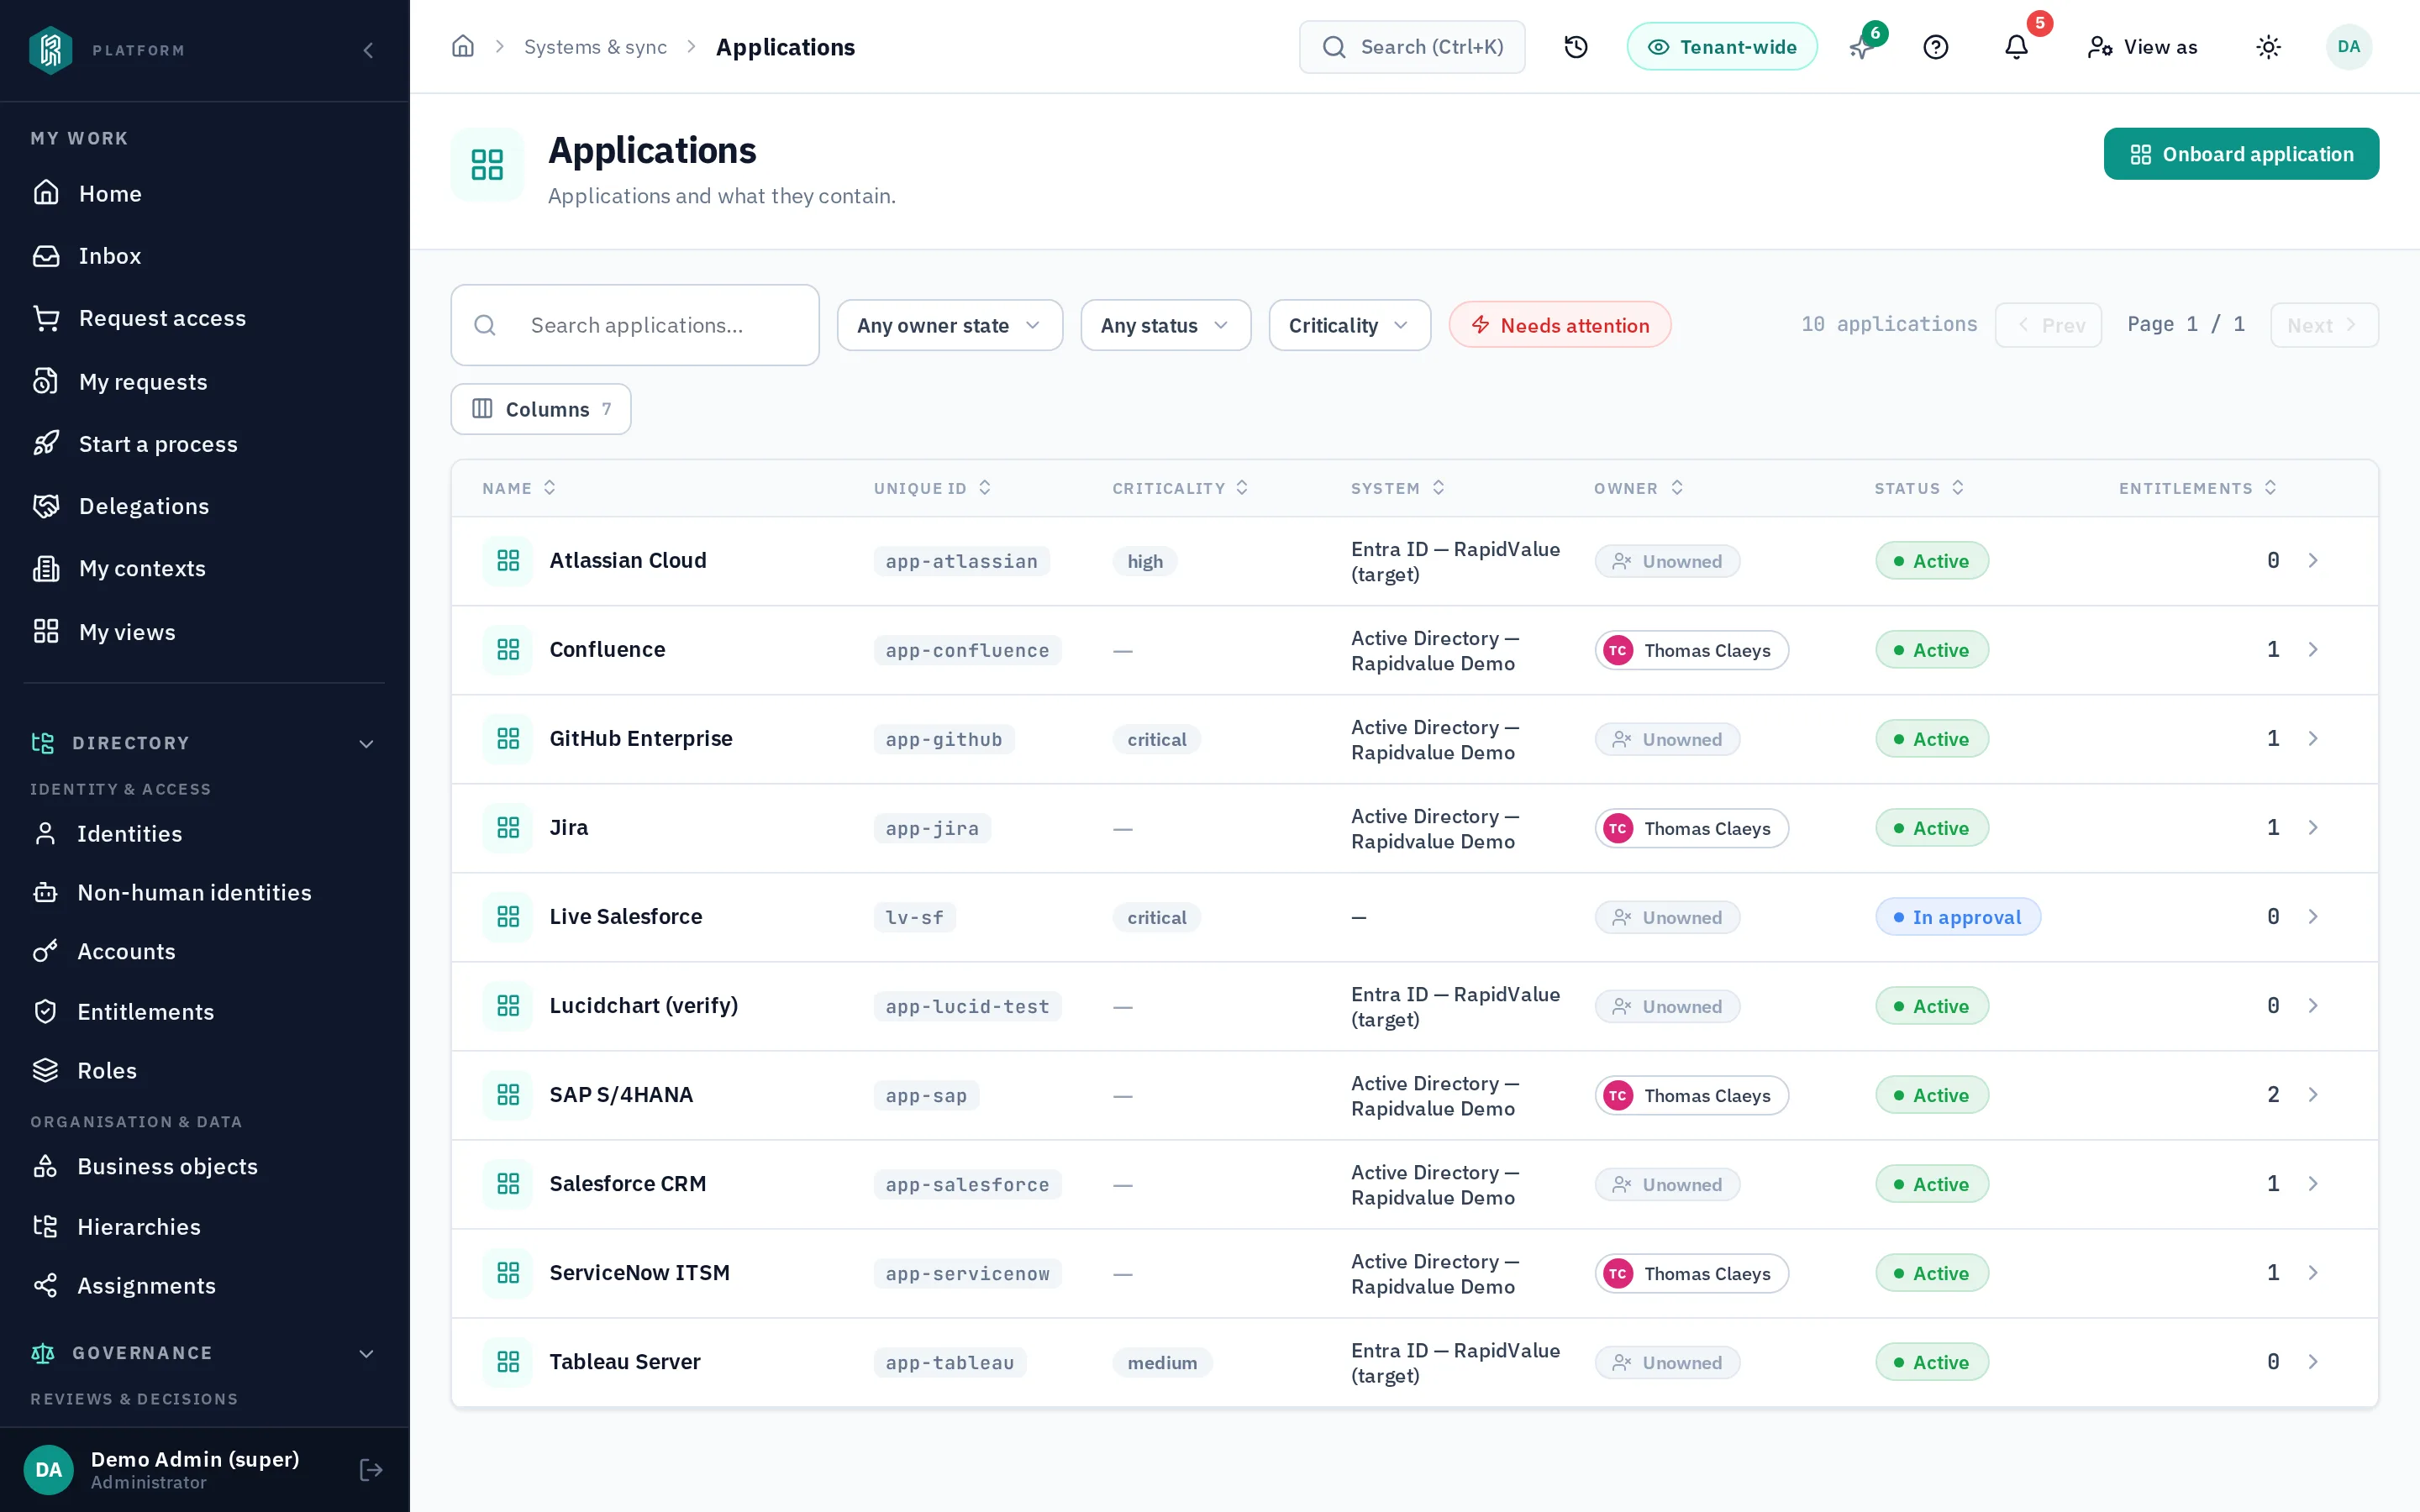Open Inbox in sidebar
Viewport: 2420px width, 1512px height.
pos(204,256)
